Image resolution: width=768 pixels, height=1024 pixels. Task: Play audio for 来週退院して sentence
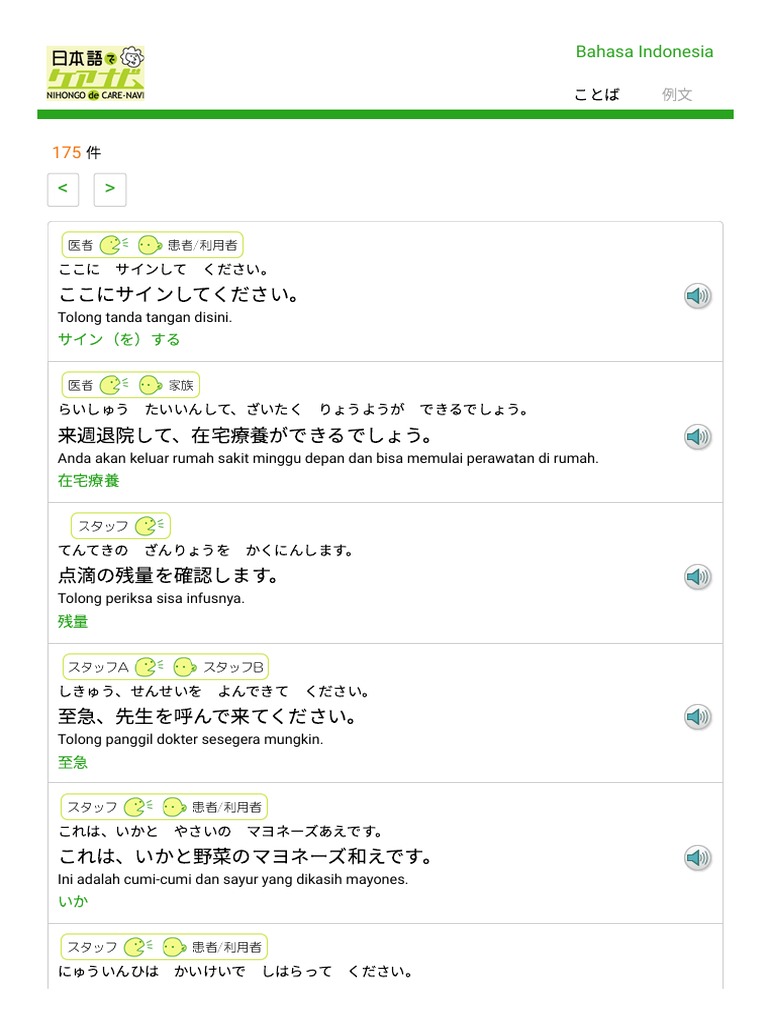point(697,436)
